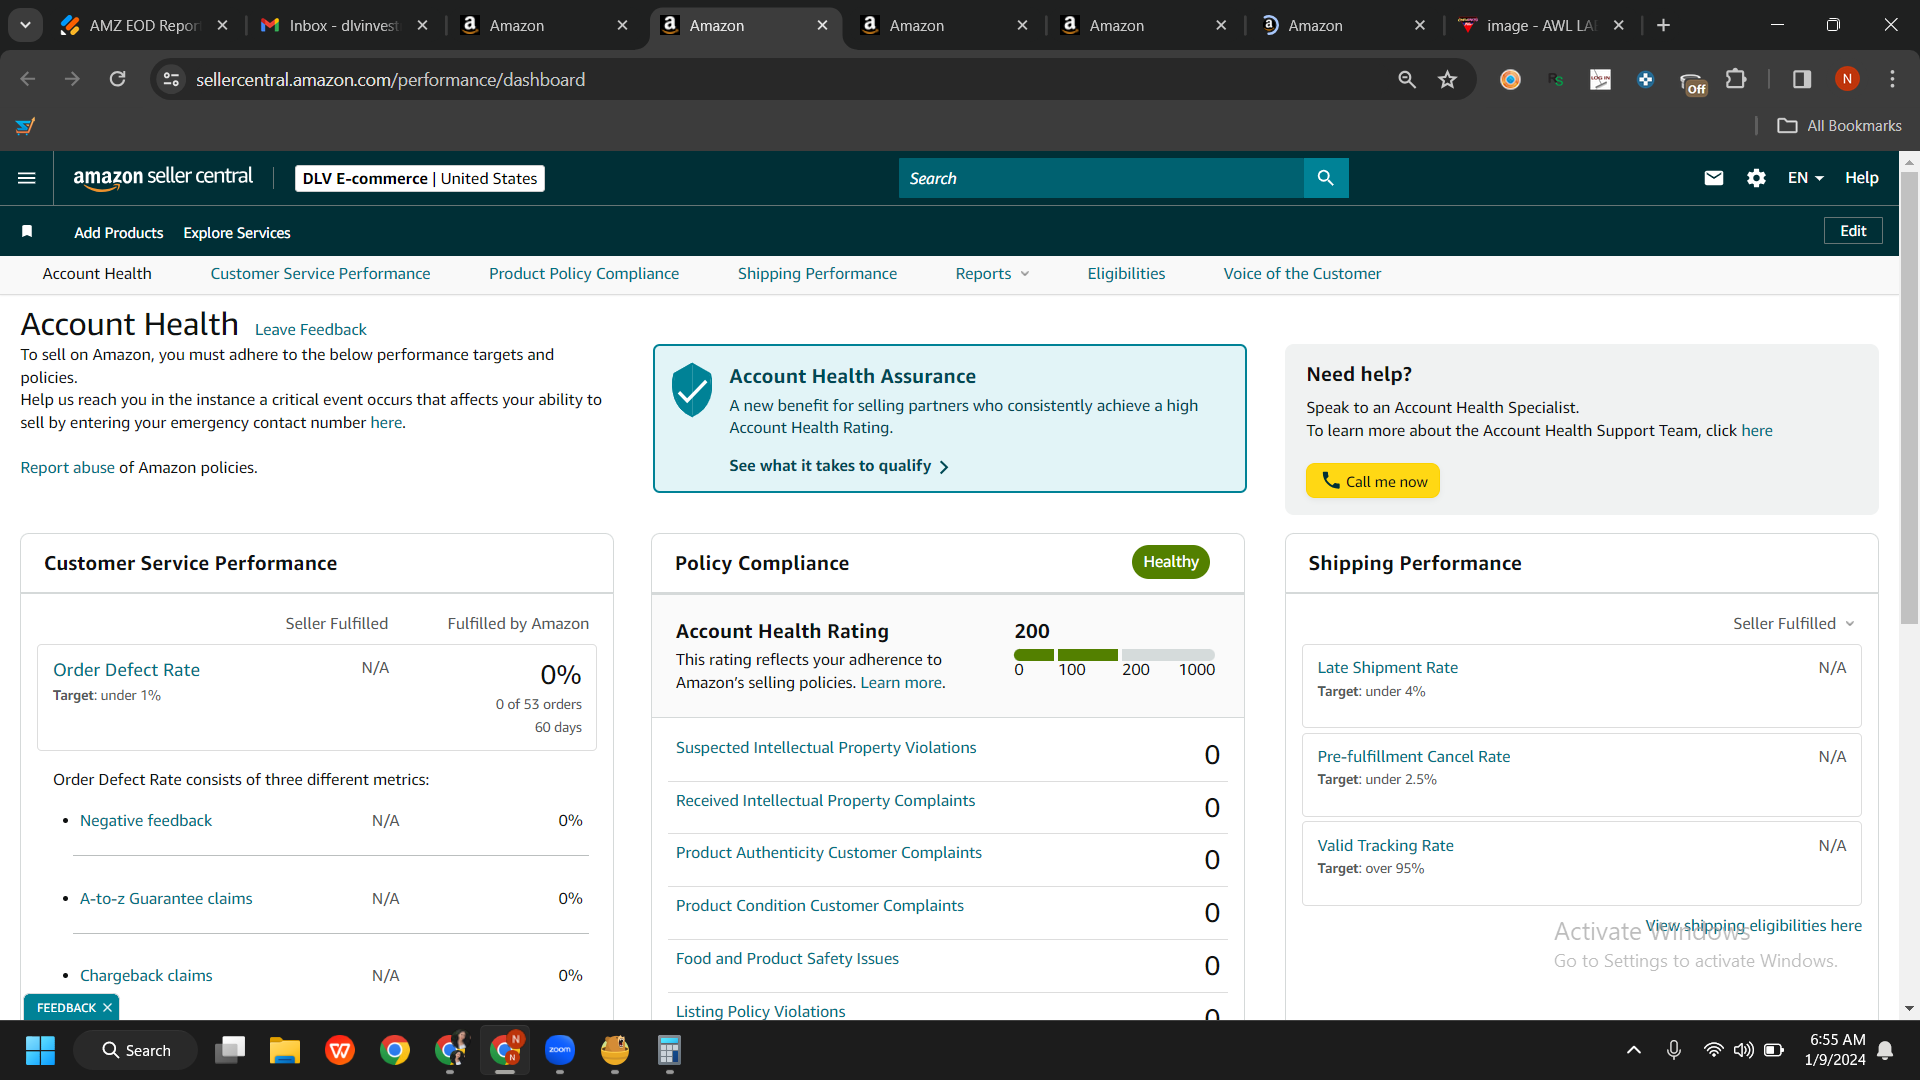Open Chrome three-dot menu
The width and height of the screenshot is (1920, 1080).
1892,79
